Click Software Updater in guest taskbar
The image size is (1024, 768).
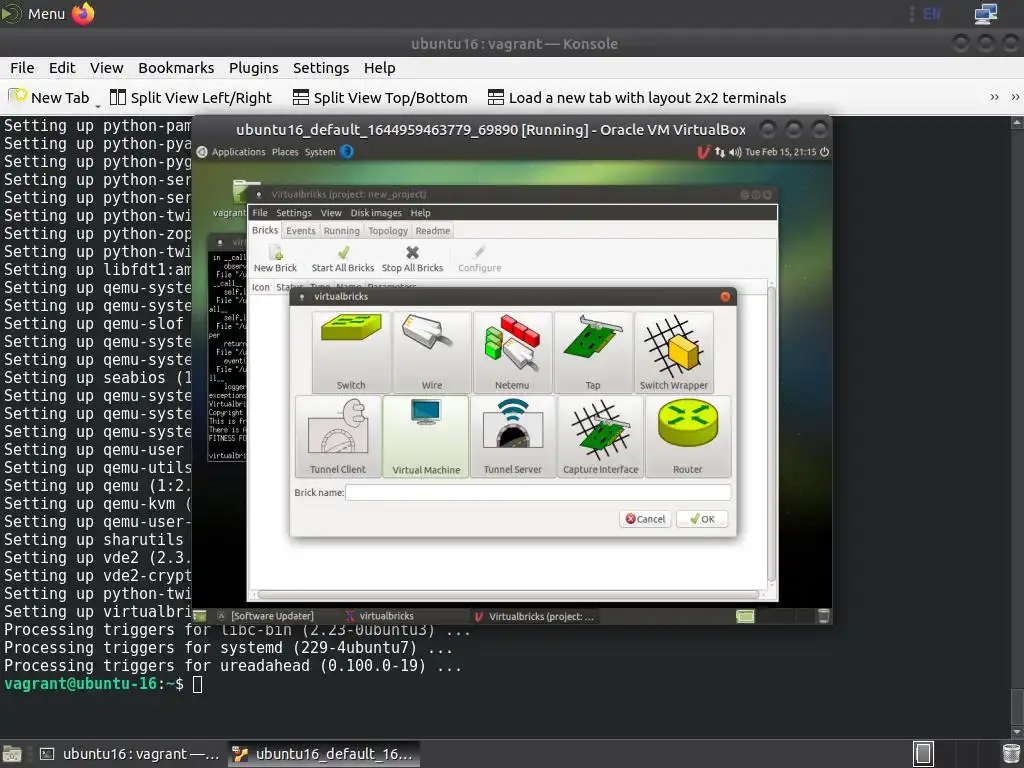tap(267, 616)
